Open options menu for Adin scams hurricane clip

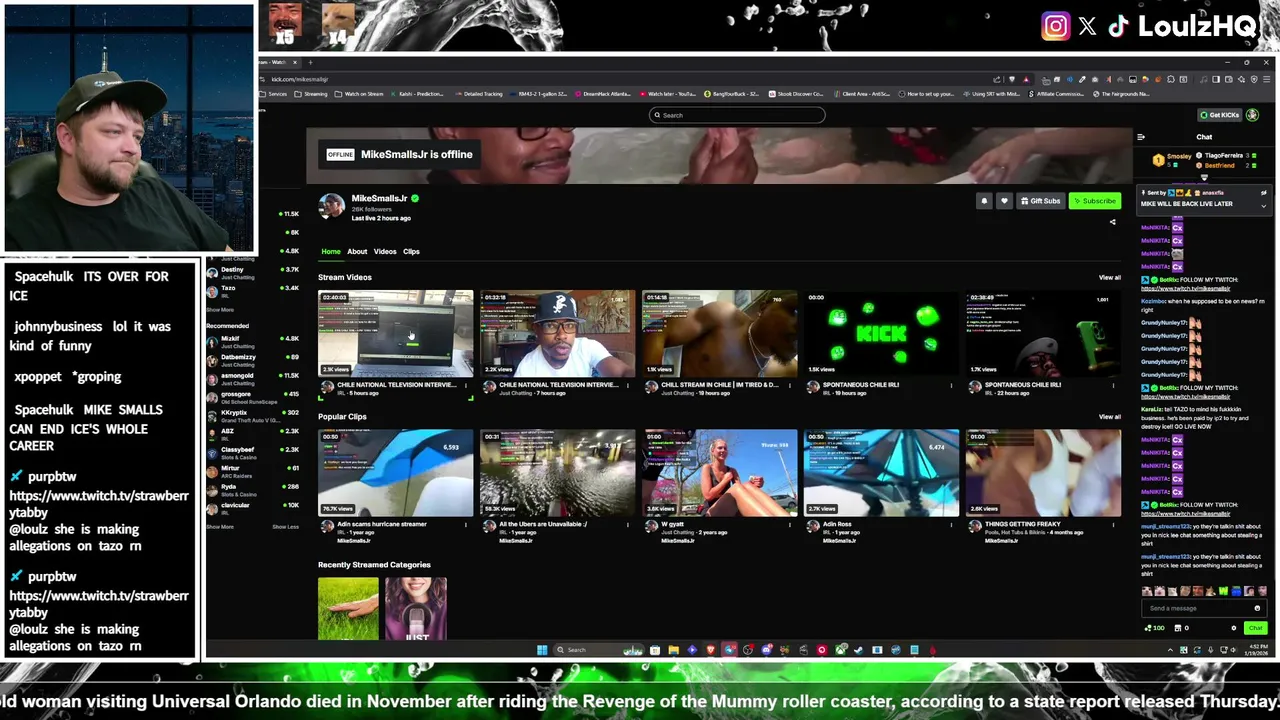pos(466,524)
